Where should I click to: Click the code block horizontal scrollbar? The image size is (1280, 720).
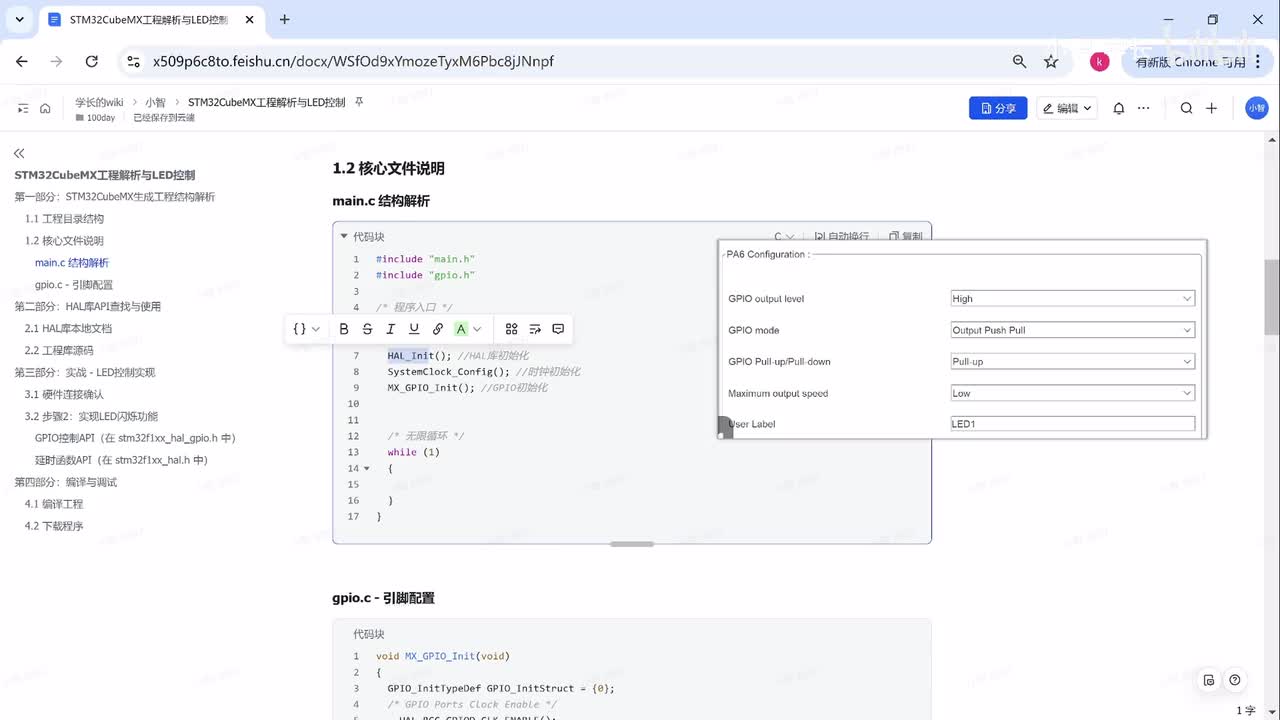tap(632, 544)
